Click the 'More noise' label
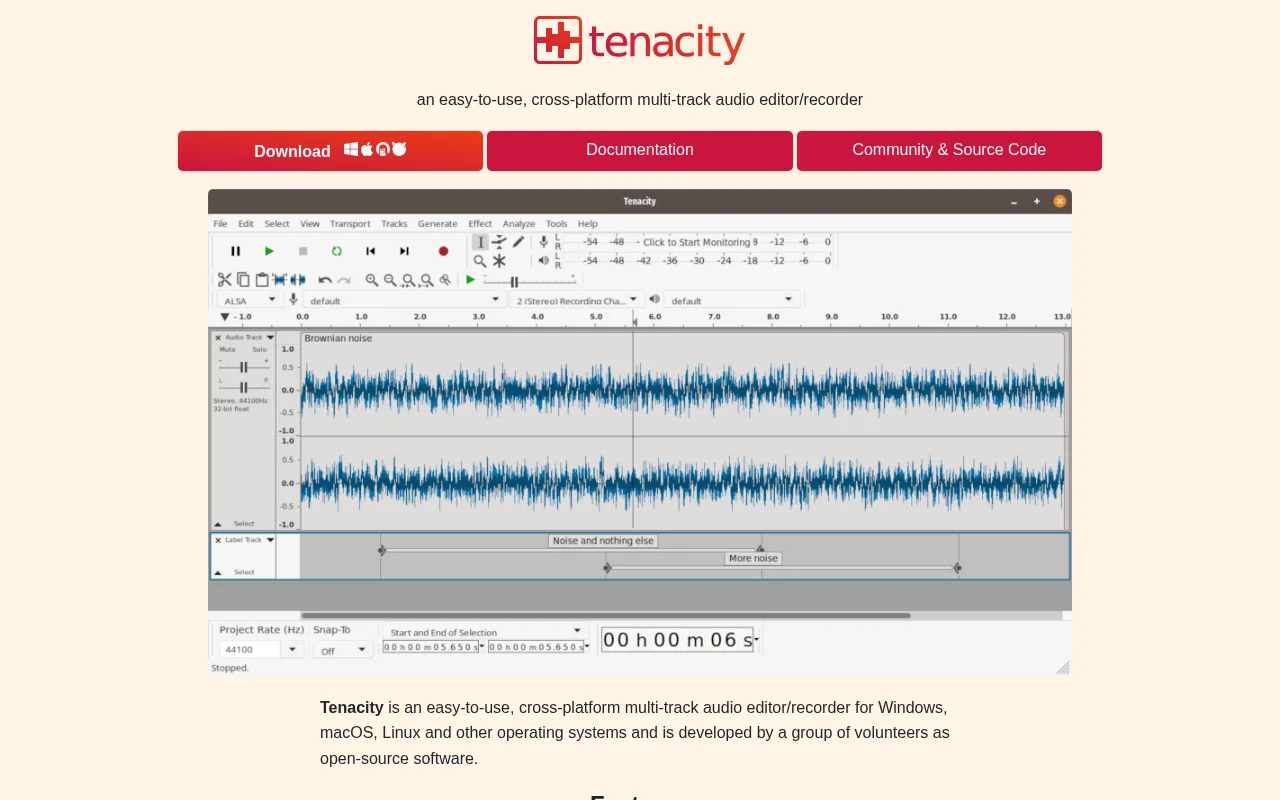 753,558
